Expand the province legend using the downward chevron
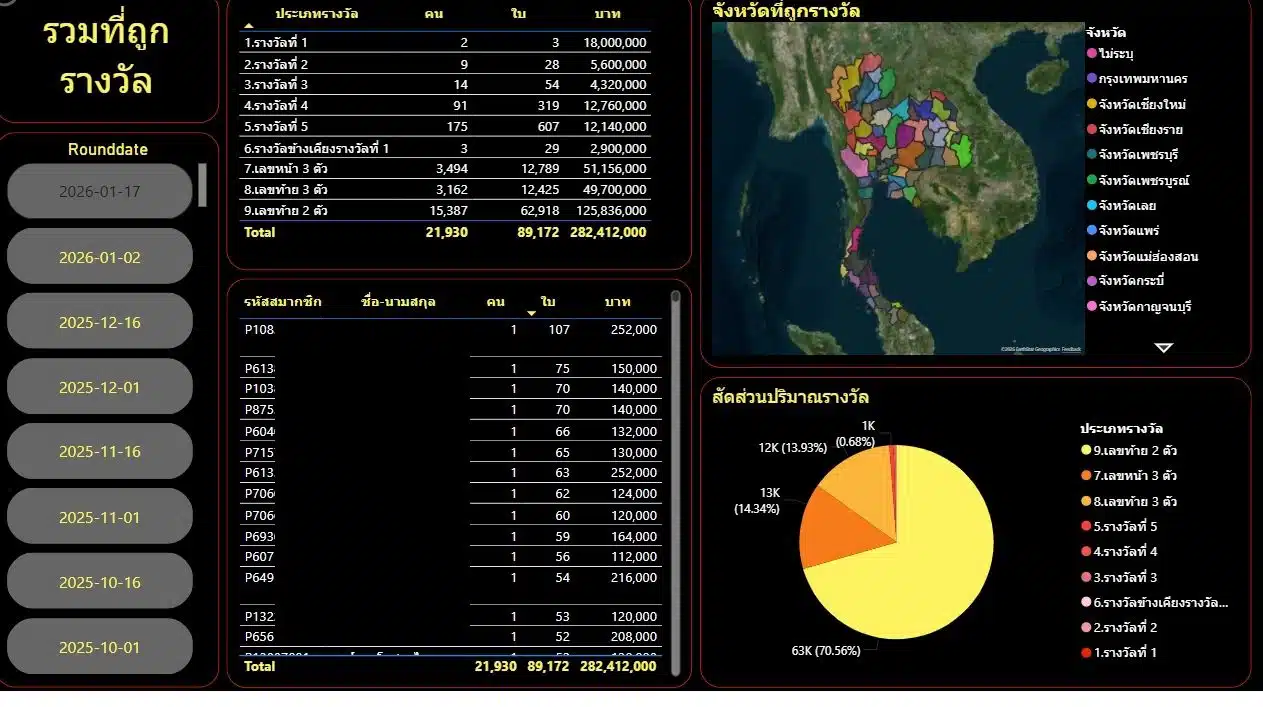The image size is (1263, 707). point(1162,345)
